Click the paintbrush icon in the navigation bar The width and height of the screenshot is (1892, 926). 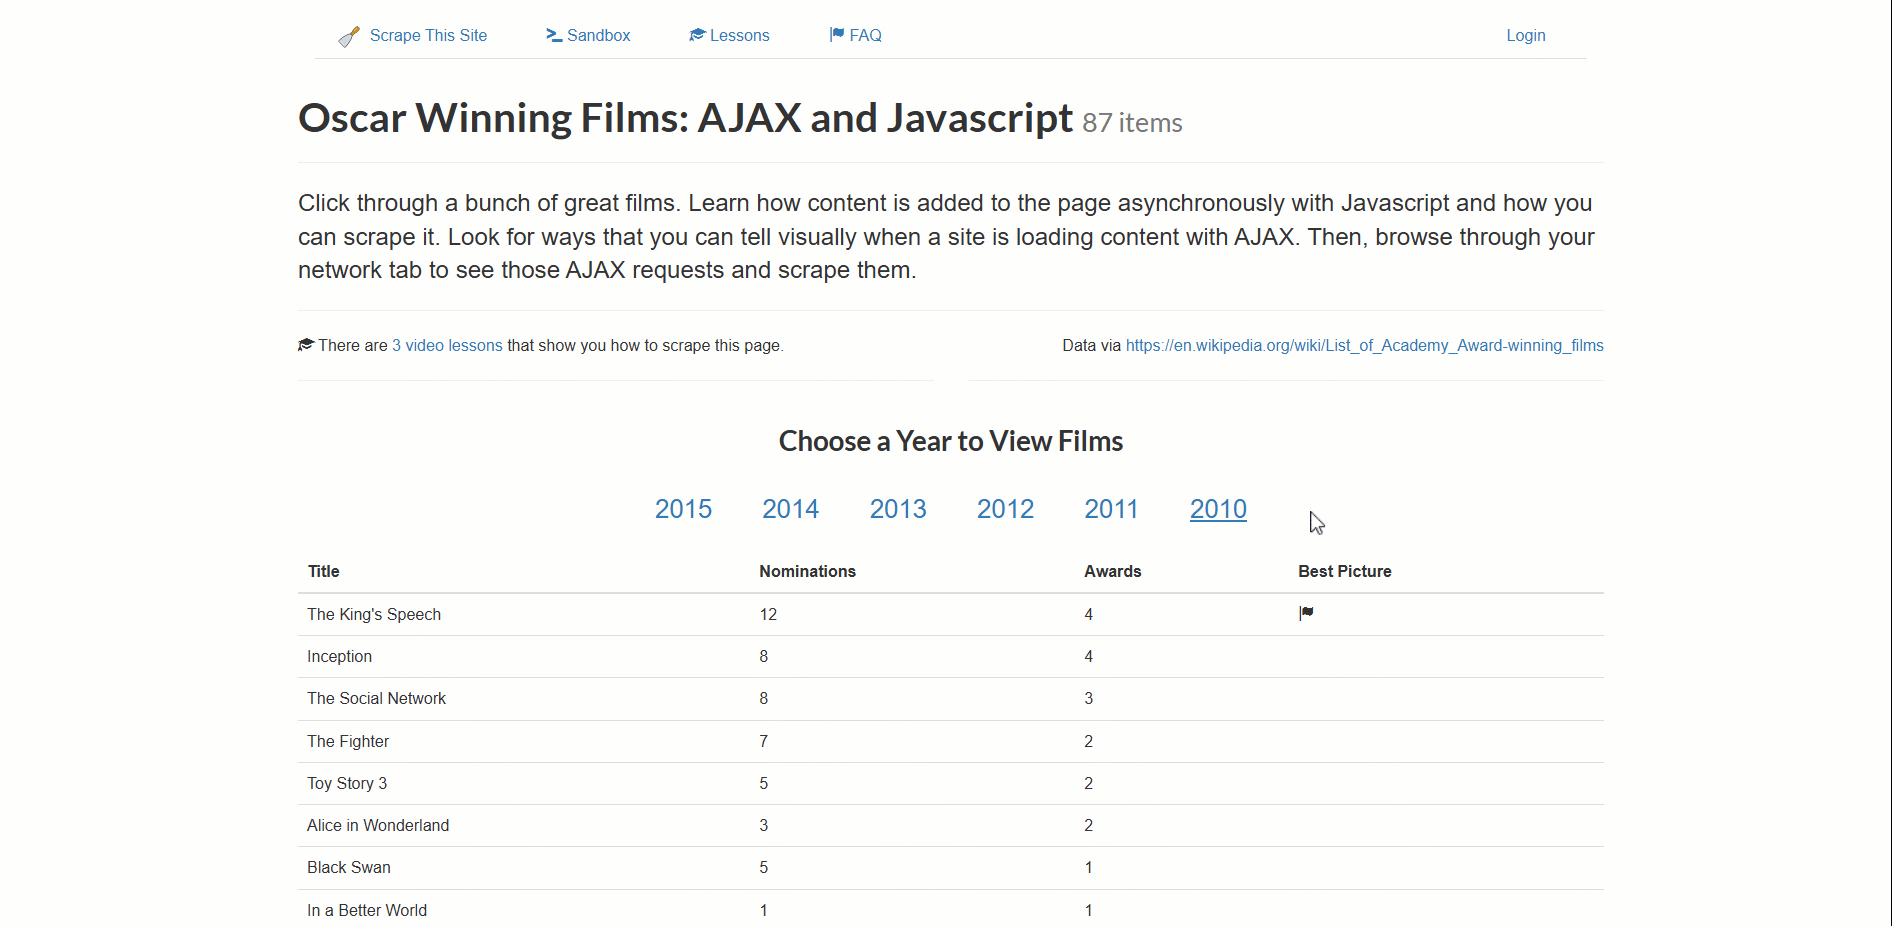[x=348, y=35]
